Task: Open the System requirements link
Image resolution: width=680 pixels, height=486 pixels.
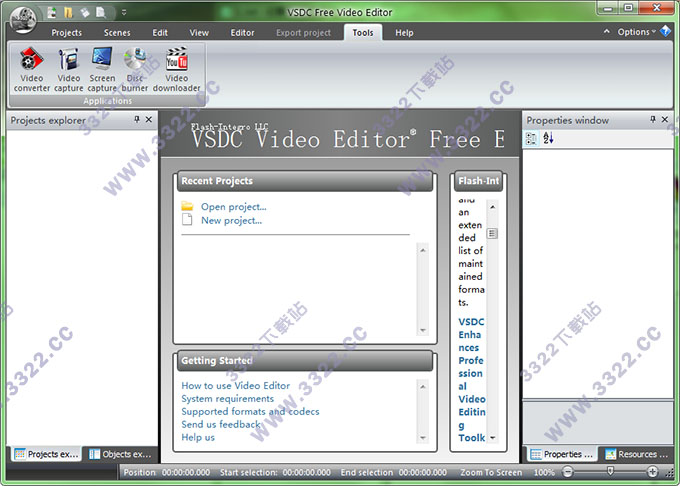Action: [228, 398]
